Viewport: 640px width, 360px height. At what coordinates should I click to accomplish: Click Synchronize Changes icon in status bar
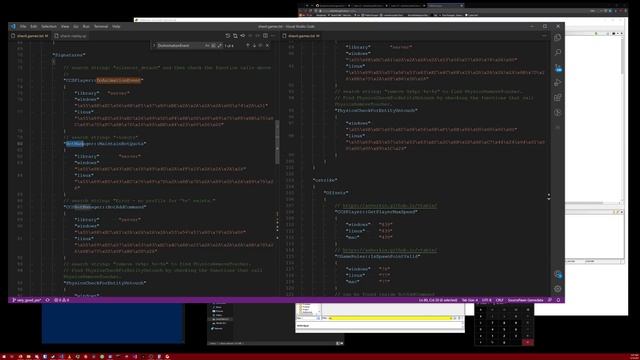pyautogui.click(x=48, y=300)
